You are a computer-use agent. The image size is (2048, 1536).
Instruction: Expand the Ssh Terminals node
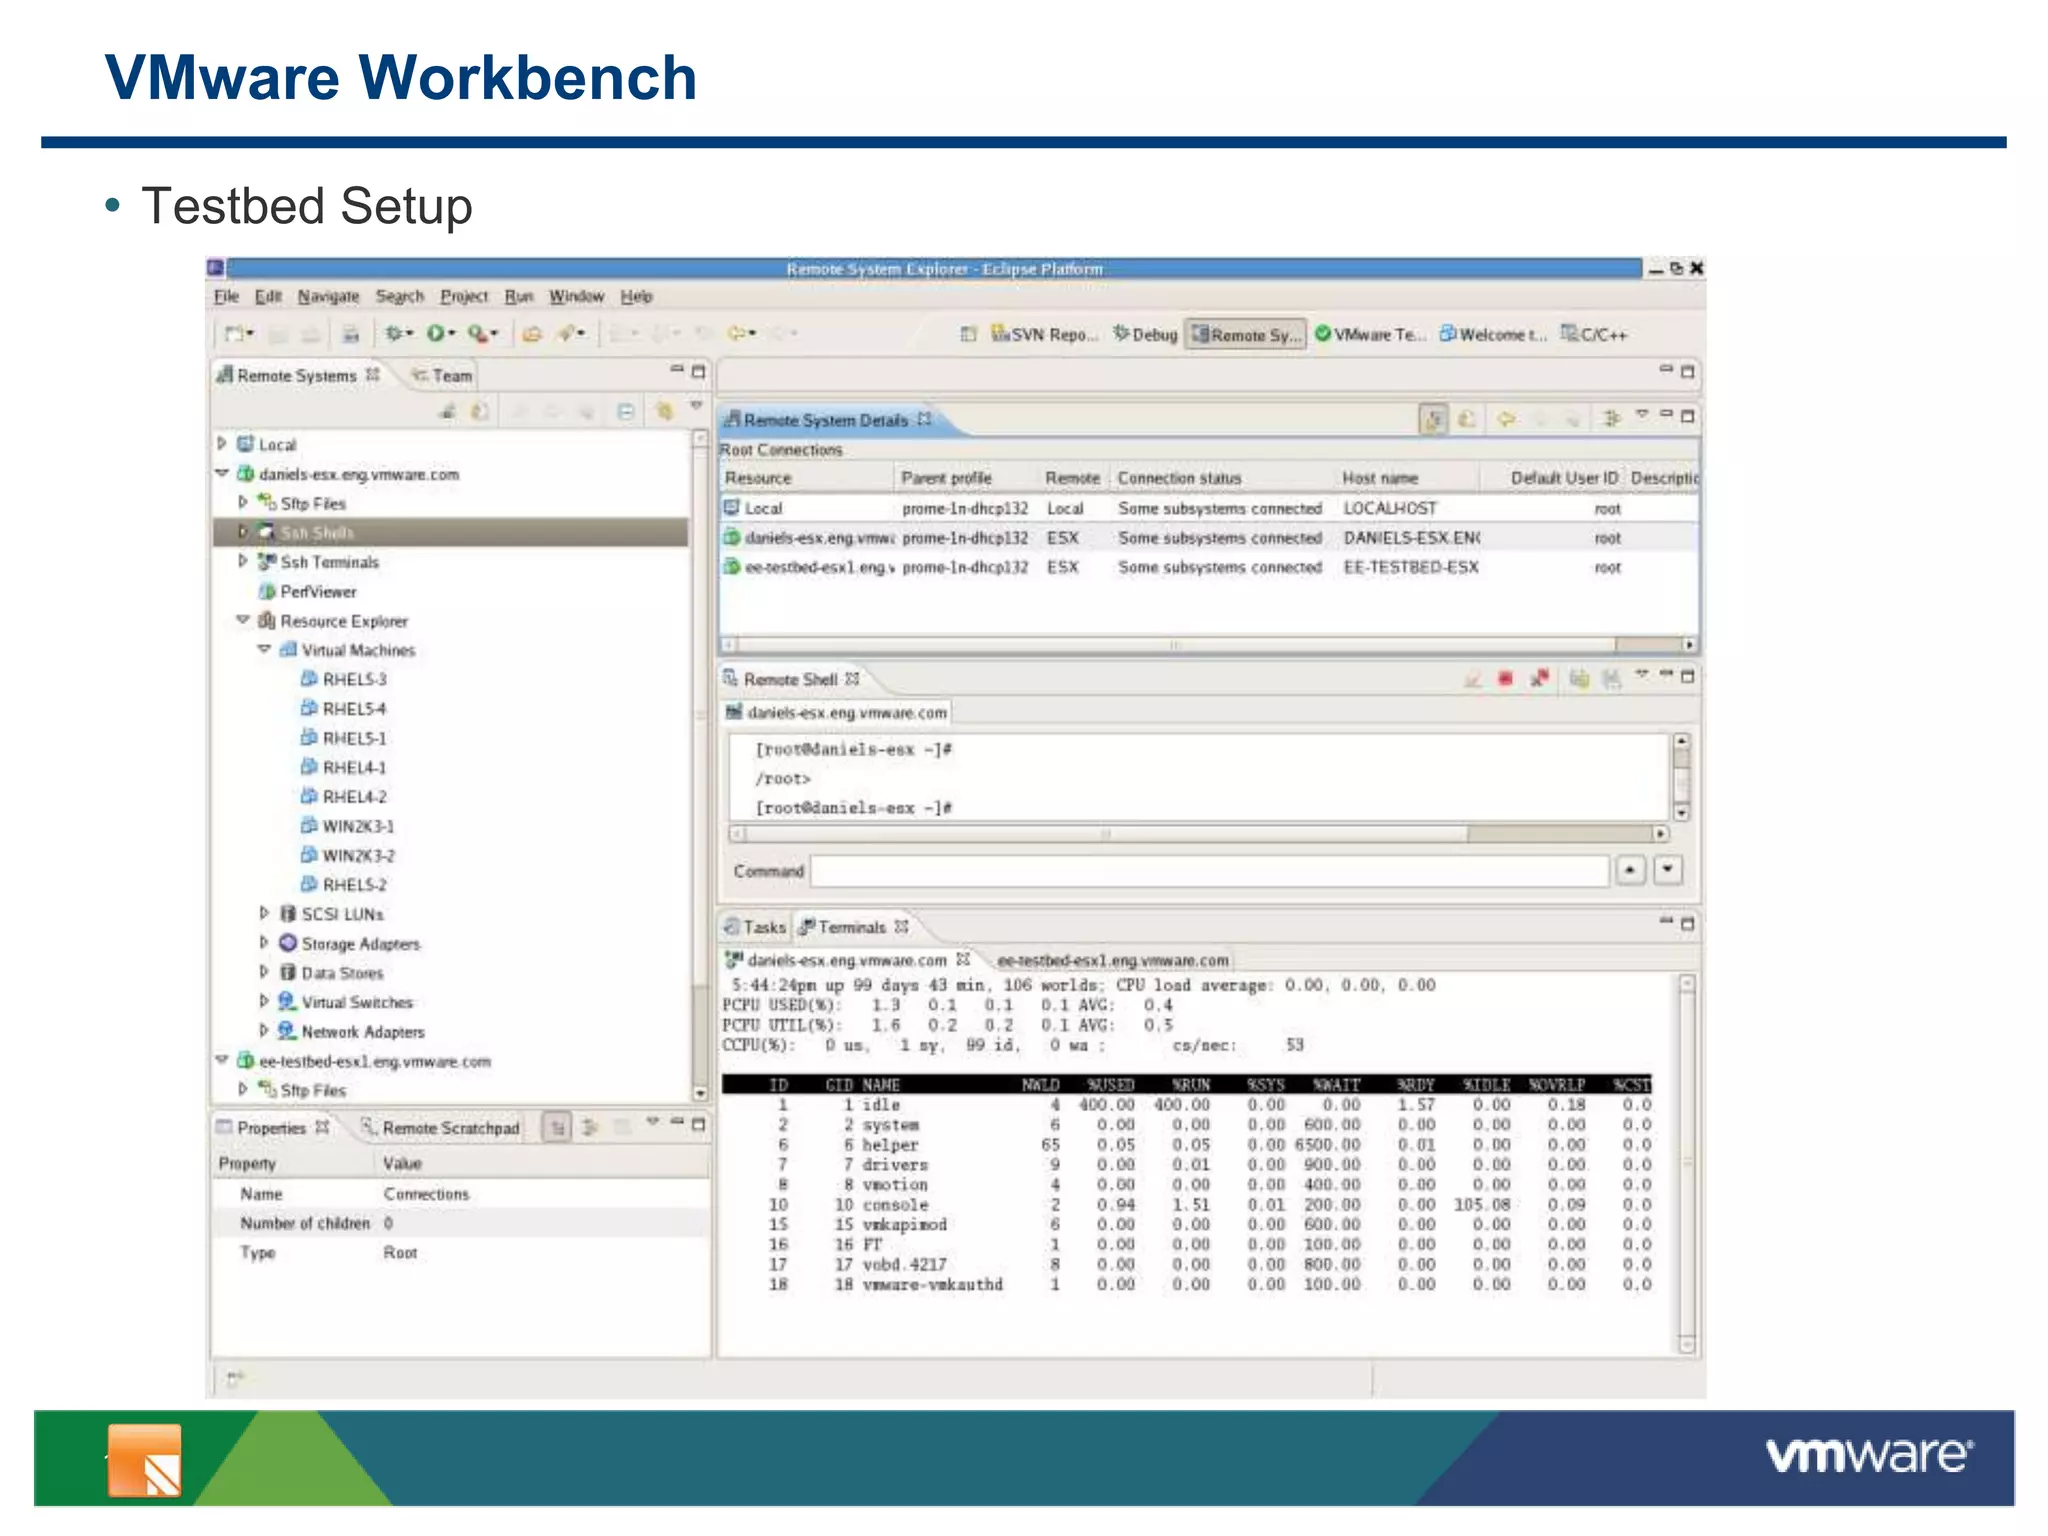tap(243, 561)
